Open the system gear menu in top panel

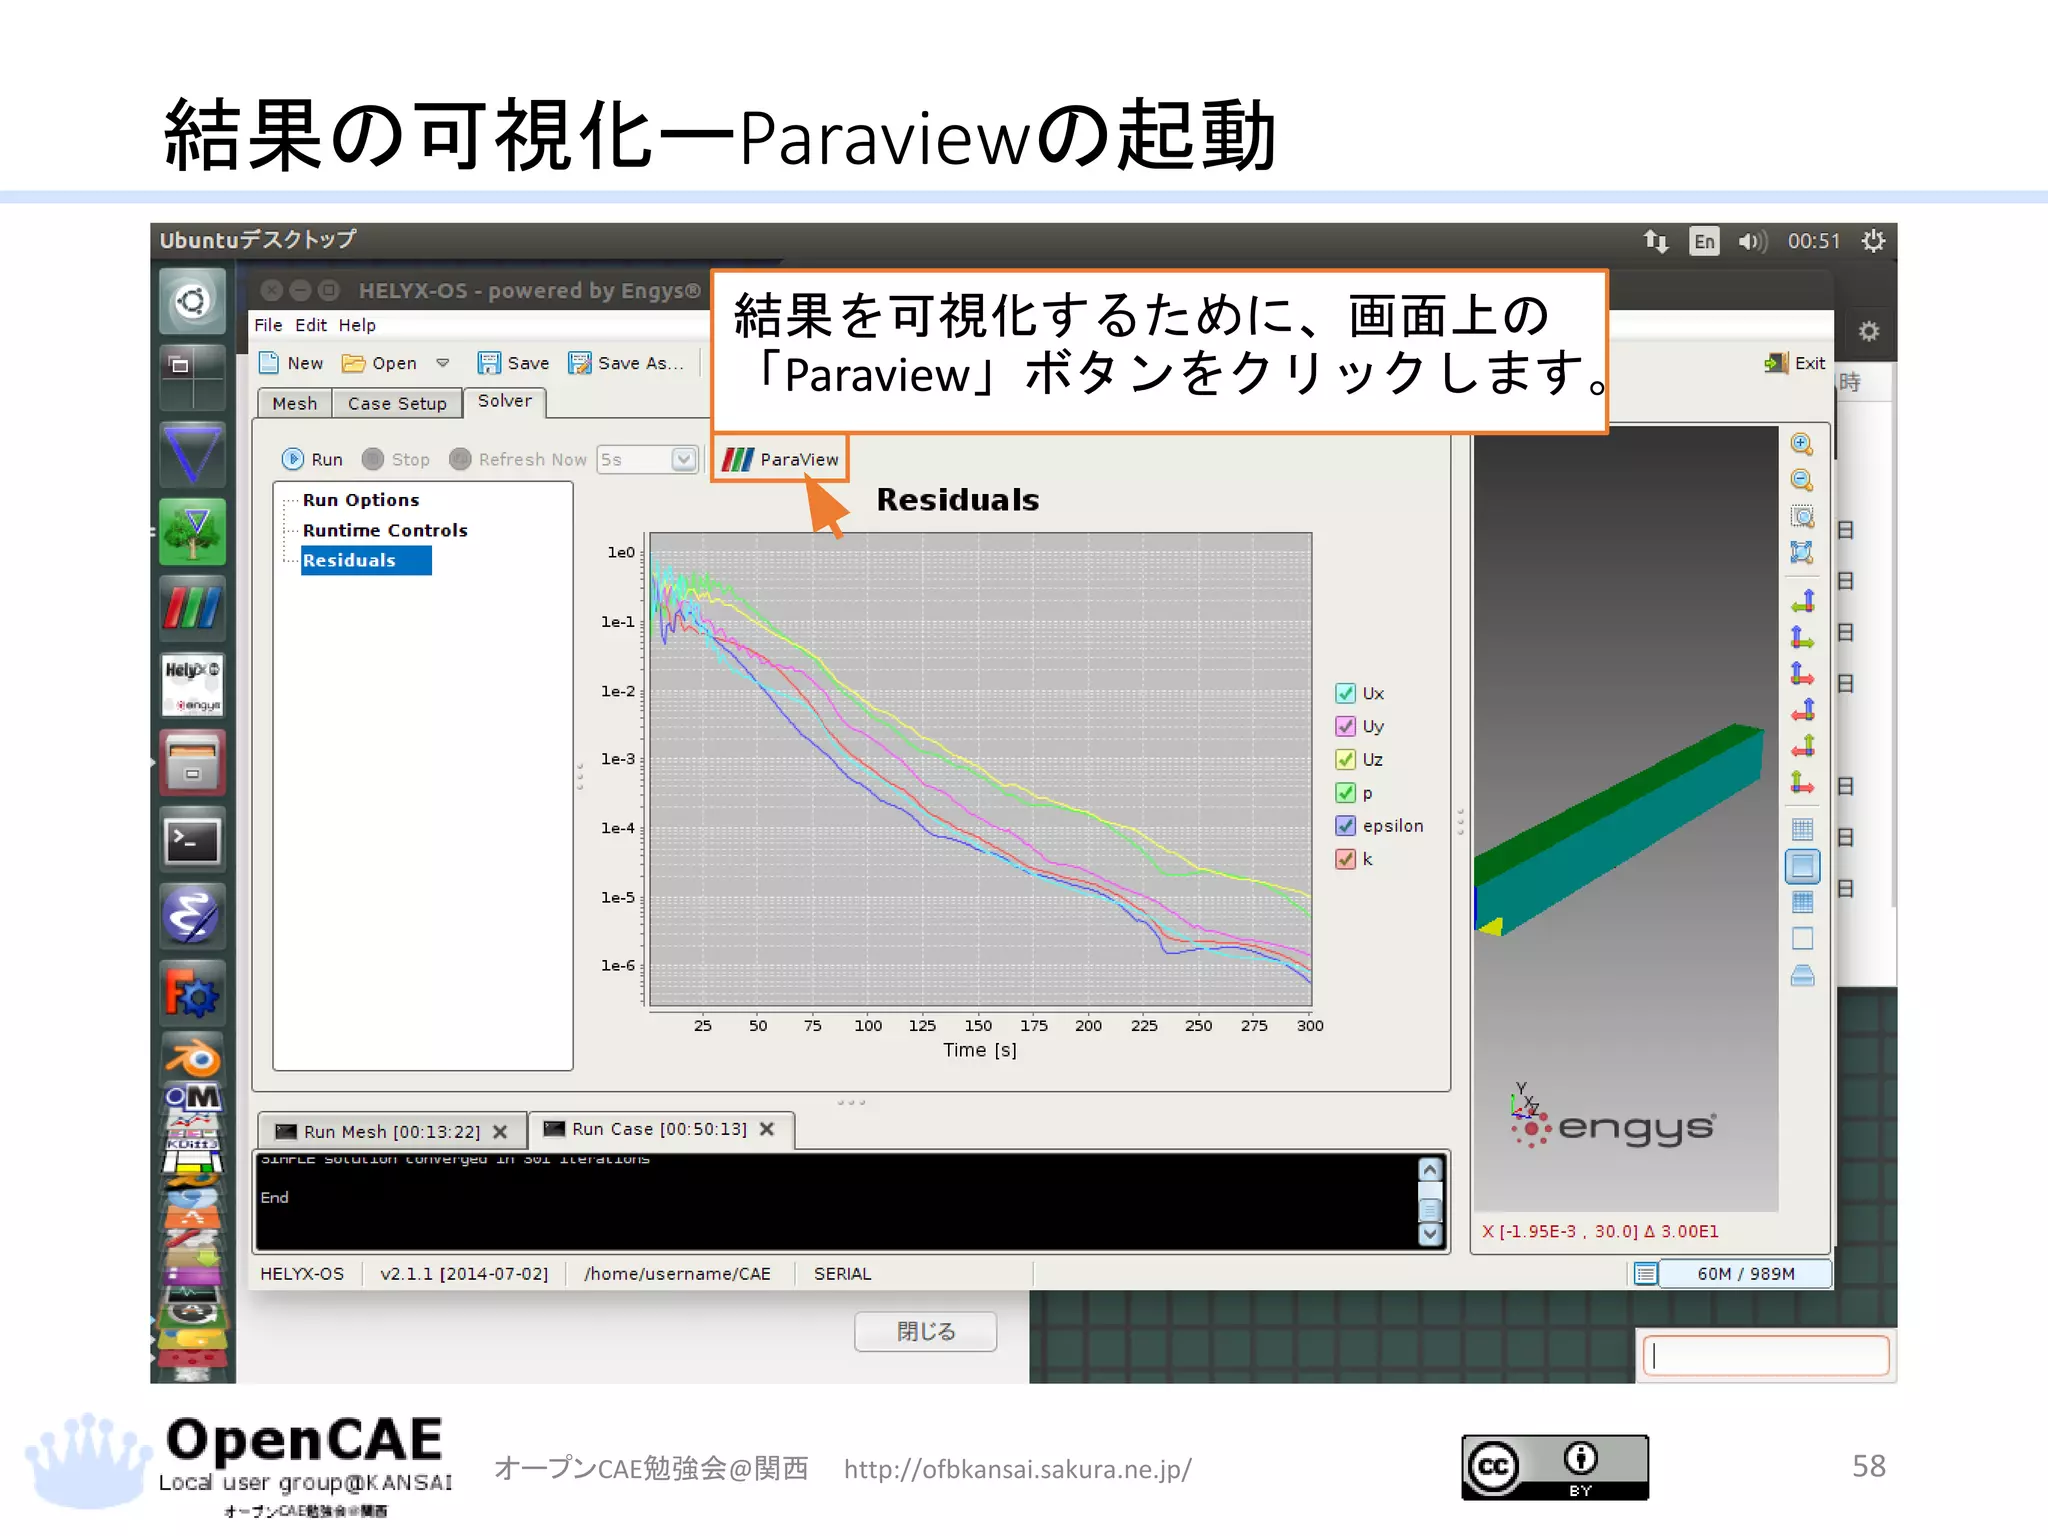pos(1872,241)
